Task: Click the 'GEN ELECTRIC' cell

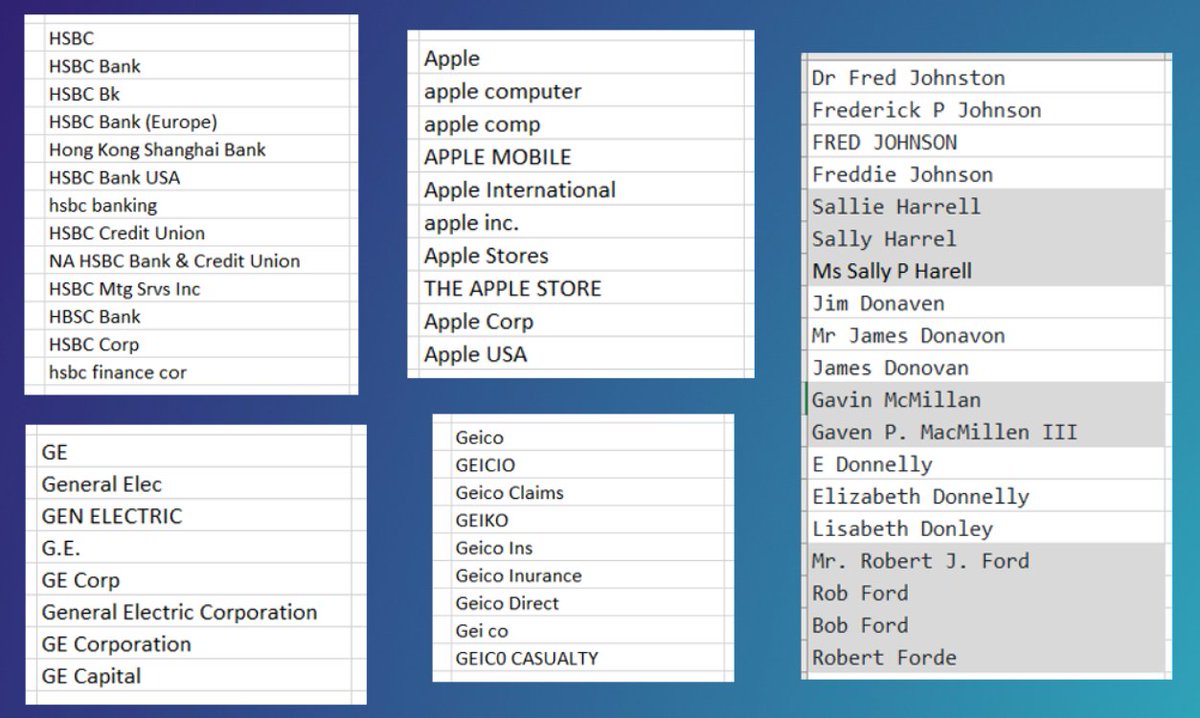Action: coord(196,517)
